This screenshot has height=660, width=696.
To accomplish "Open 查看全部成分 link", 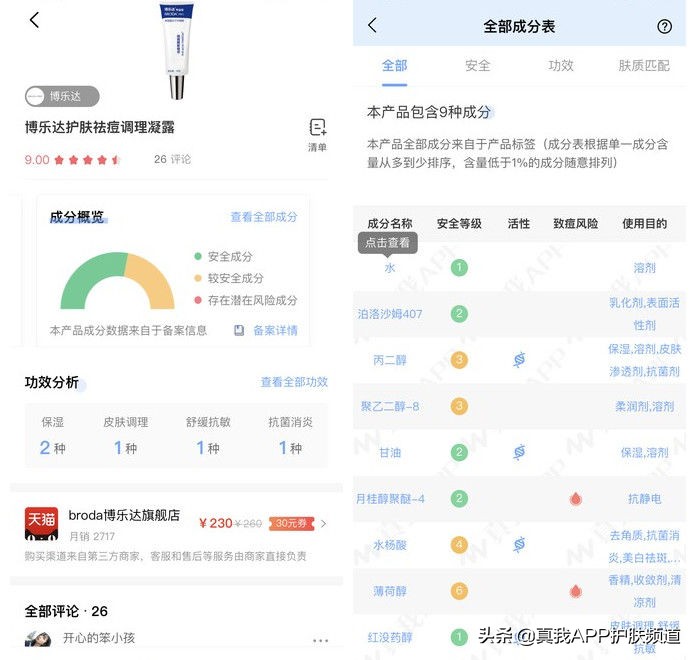I will click(x=264, y=217).
